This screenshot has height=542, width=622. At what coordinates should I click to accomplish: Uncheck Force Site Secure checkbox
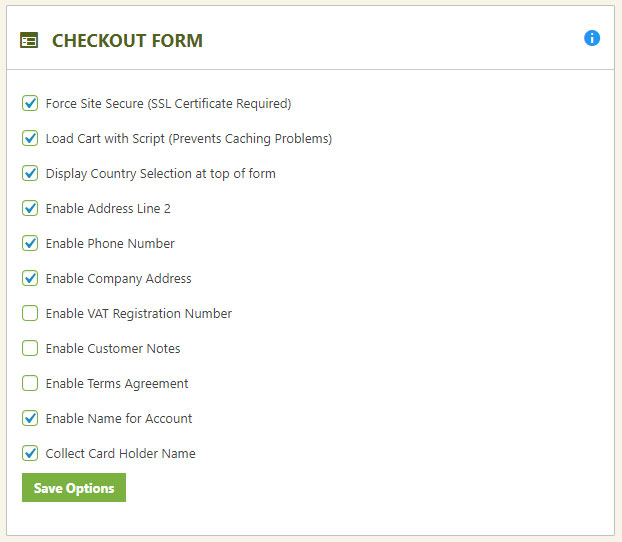(x=30, y=103)
